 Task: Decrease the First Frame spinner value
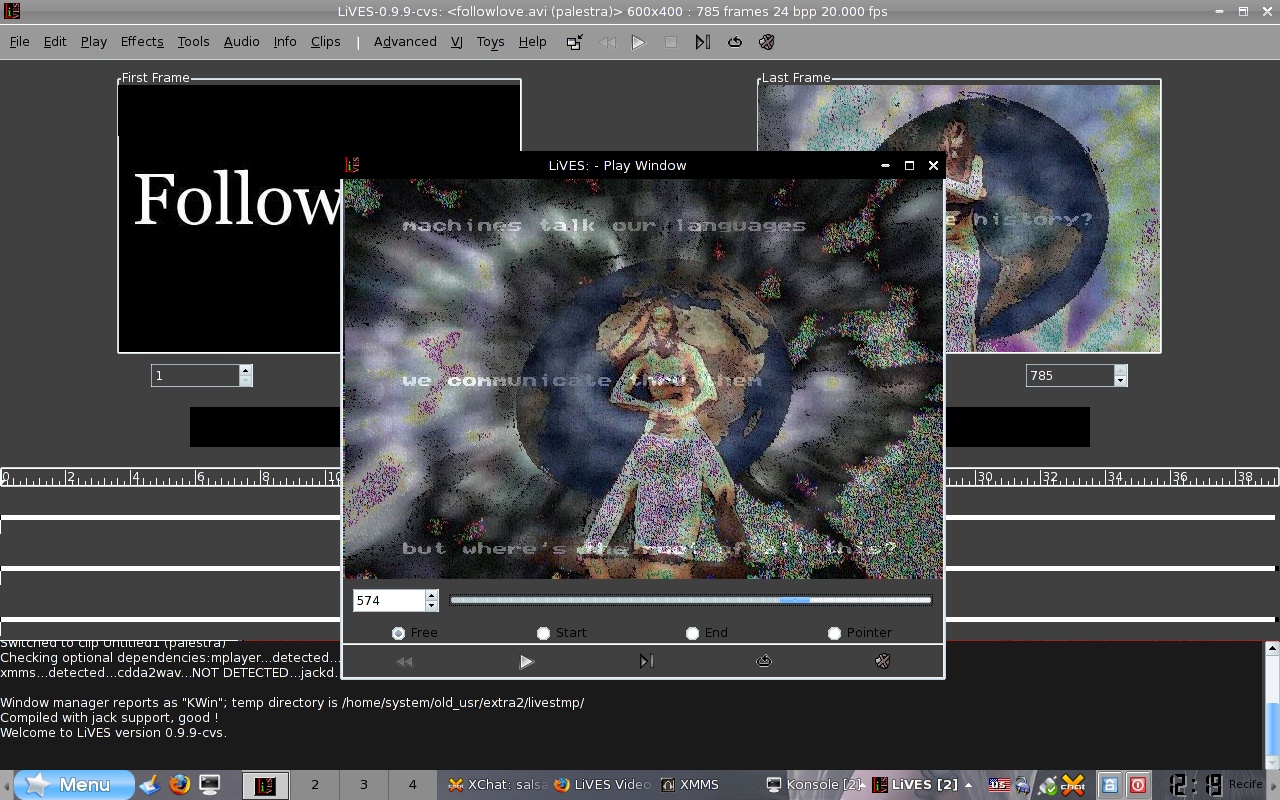coord(246,381)
